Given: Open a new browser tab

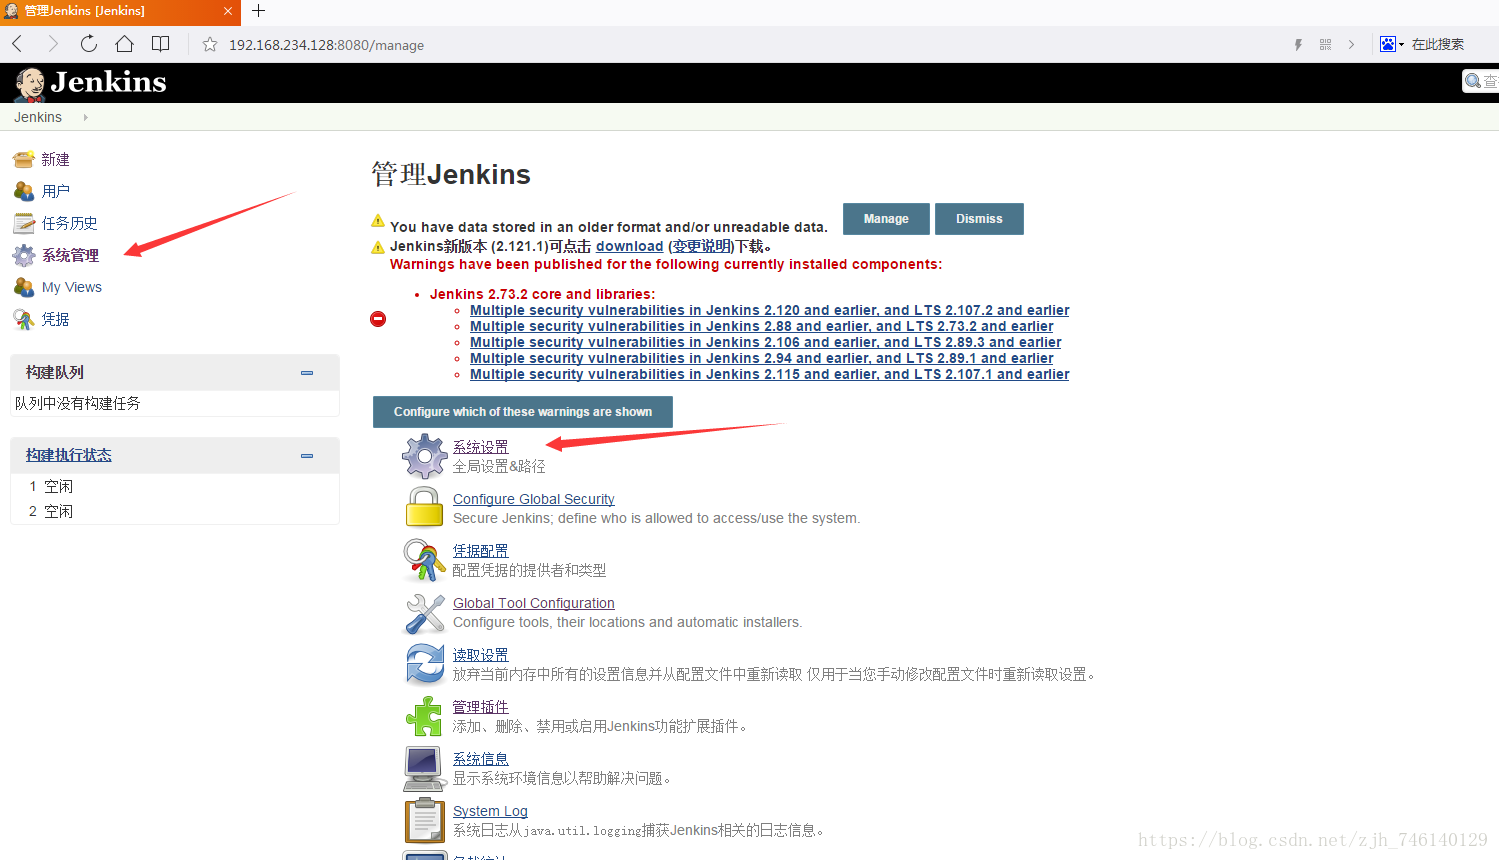Looking at the screenshot, I should coord(259,11).
